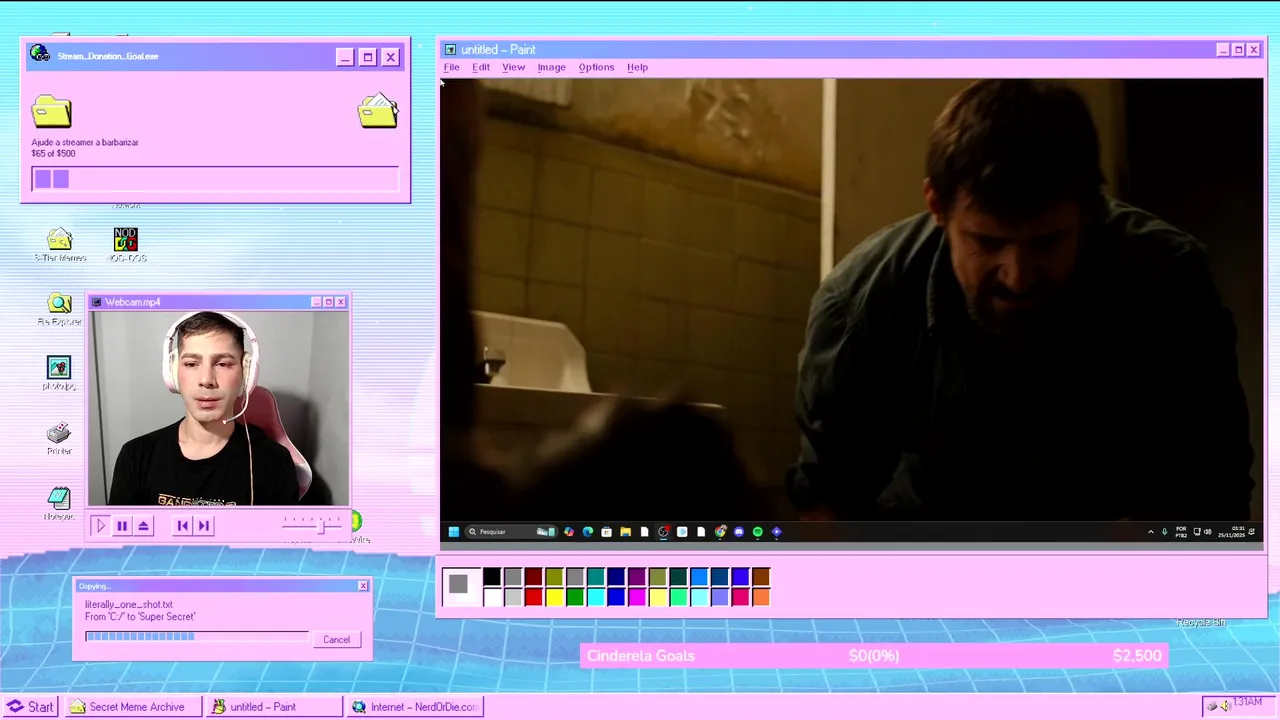
Task: Switch to Secret Meme Archive taskbar item
Action: (x=134, y=707)
